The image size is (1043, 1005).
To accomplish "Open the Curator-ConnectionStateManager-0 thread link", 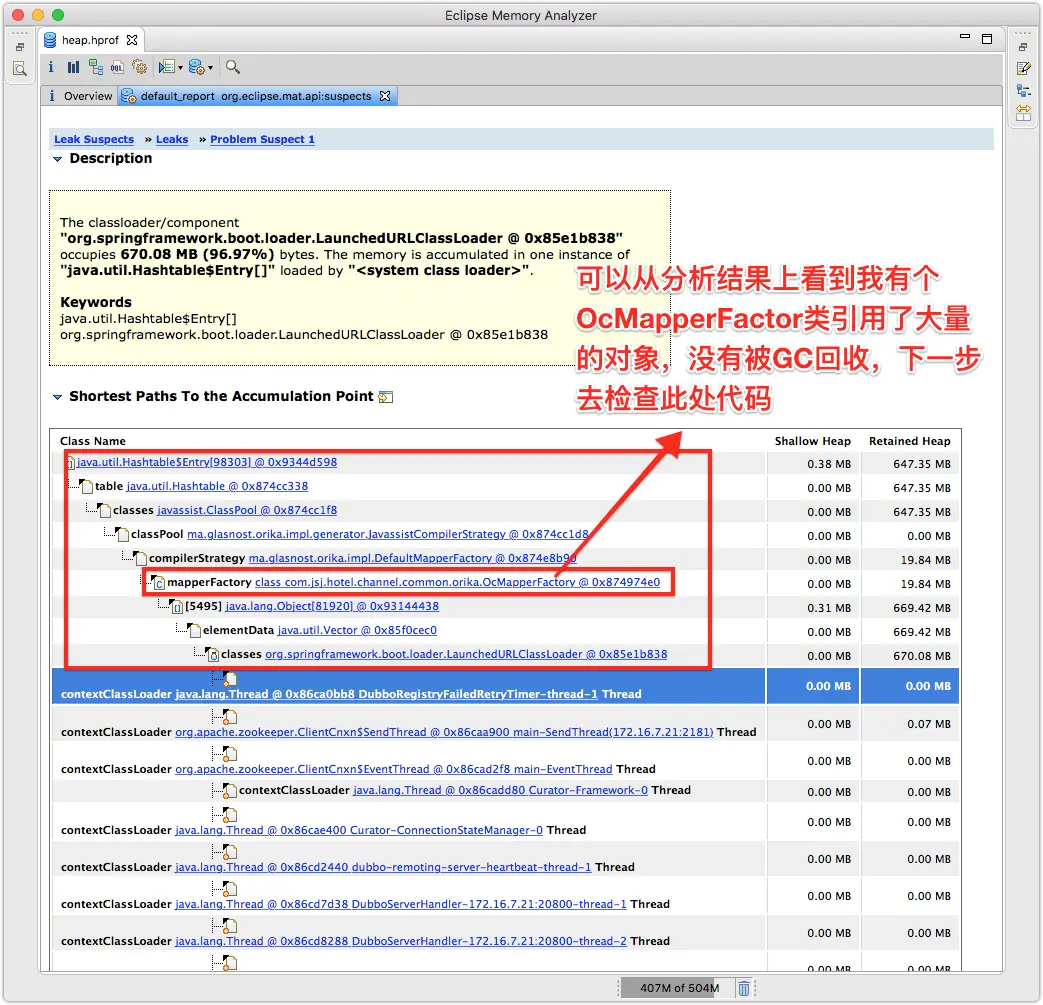I will point(359,830).
